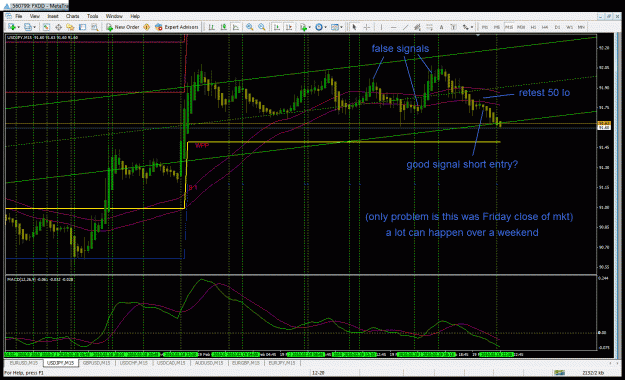Open the View menu
The image size is (625, 380).
[x=35, y=16]
